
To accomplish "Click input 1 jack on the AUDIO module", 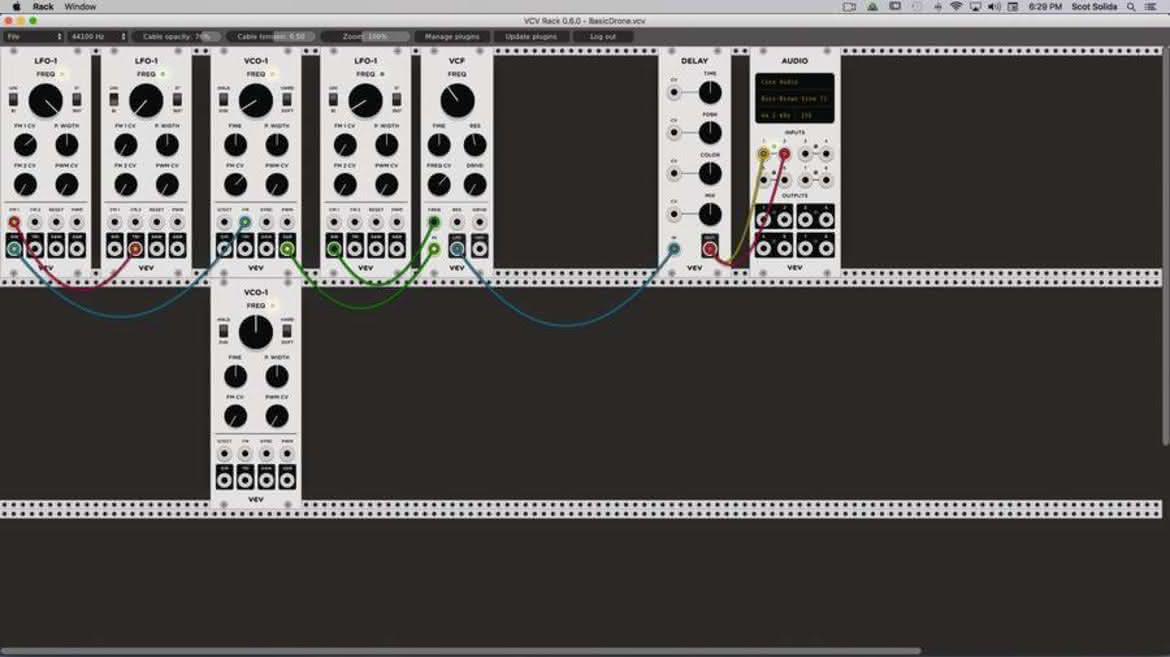I will [x=763, y=154].
